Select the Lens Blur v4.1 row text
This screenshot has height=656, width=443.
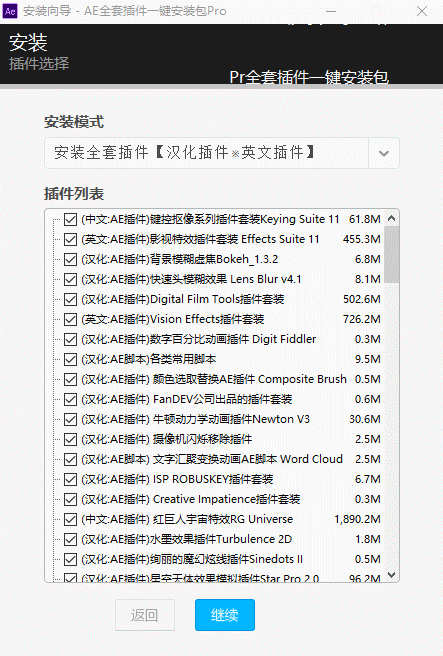[x=191, y=279]
